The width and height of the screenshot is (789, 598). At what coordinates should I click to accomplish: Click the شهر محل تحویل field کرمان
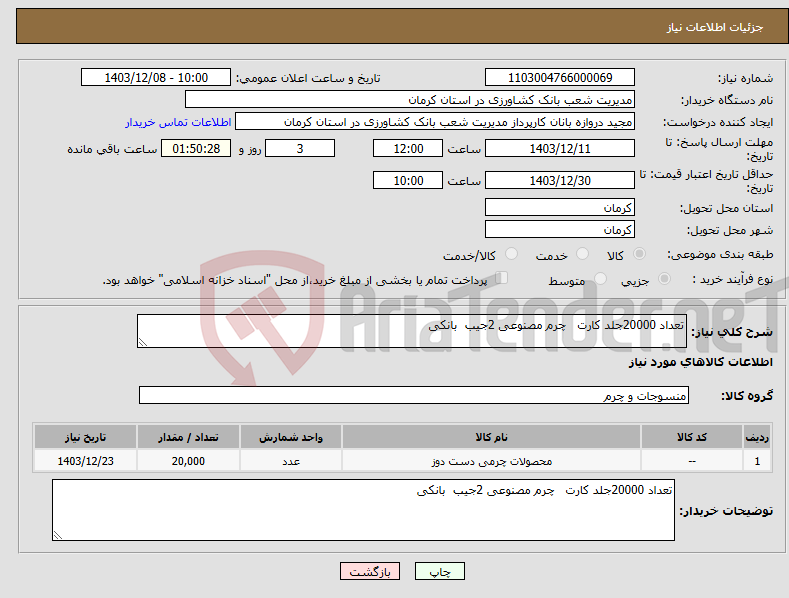[560, 230]
